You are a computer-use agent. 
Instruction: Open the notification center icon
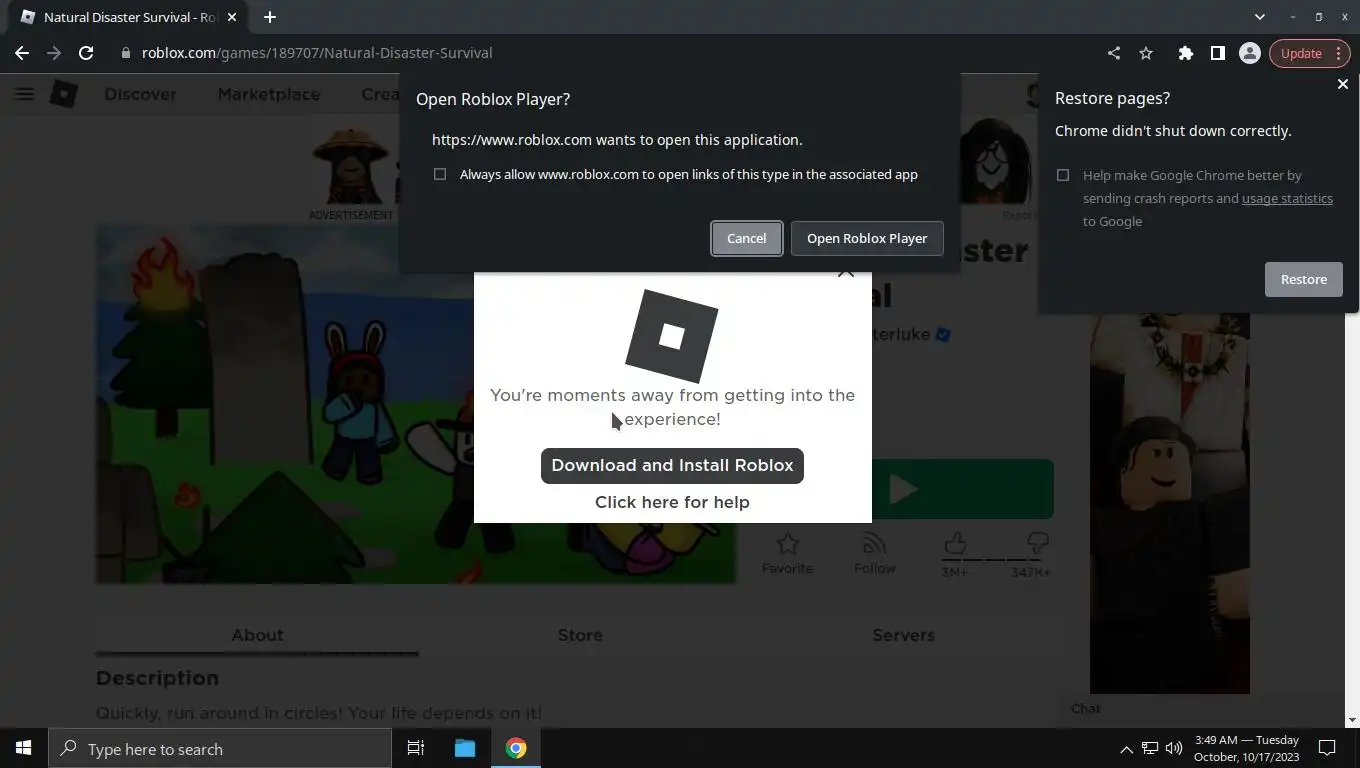click(x=1327, y=748)
